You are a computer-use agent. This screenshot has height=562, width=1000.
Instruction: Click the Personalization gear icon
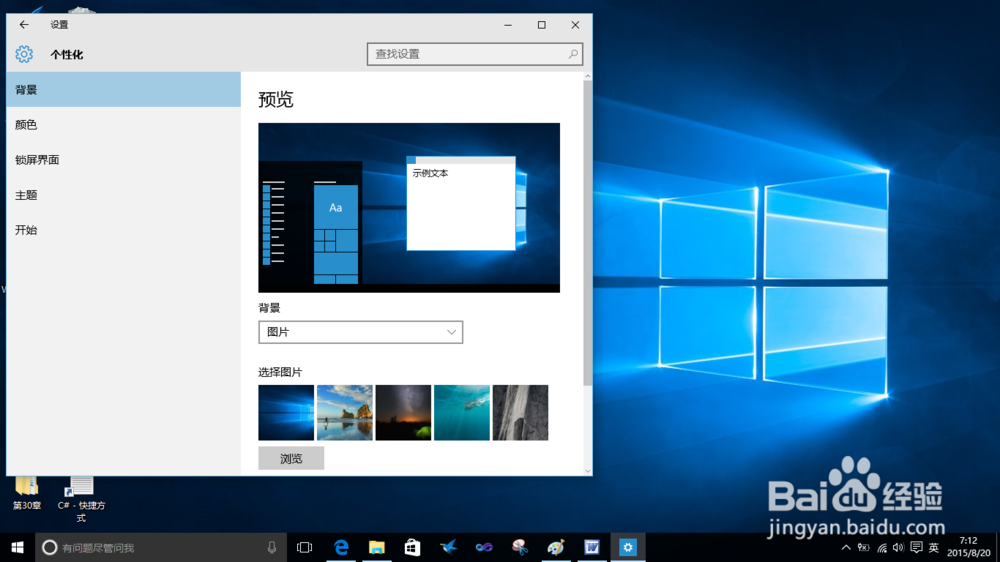24,54
